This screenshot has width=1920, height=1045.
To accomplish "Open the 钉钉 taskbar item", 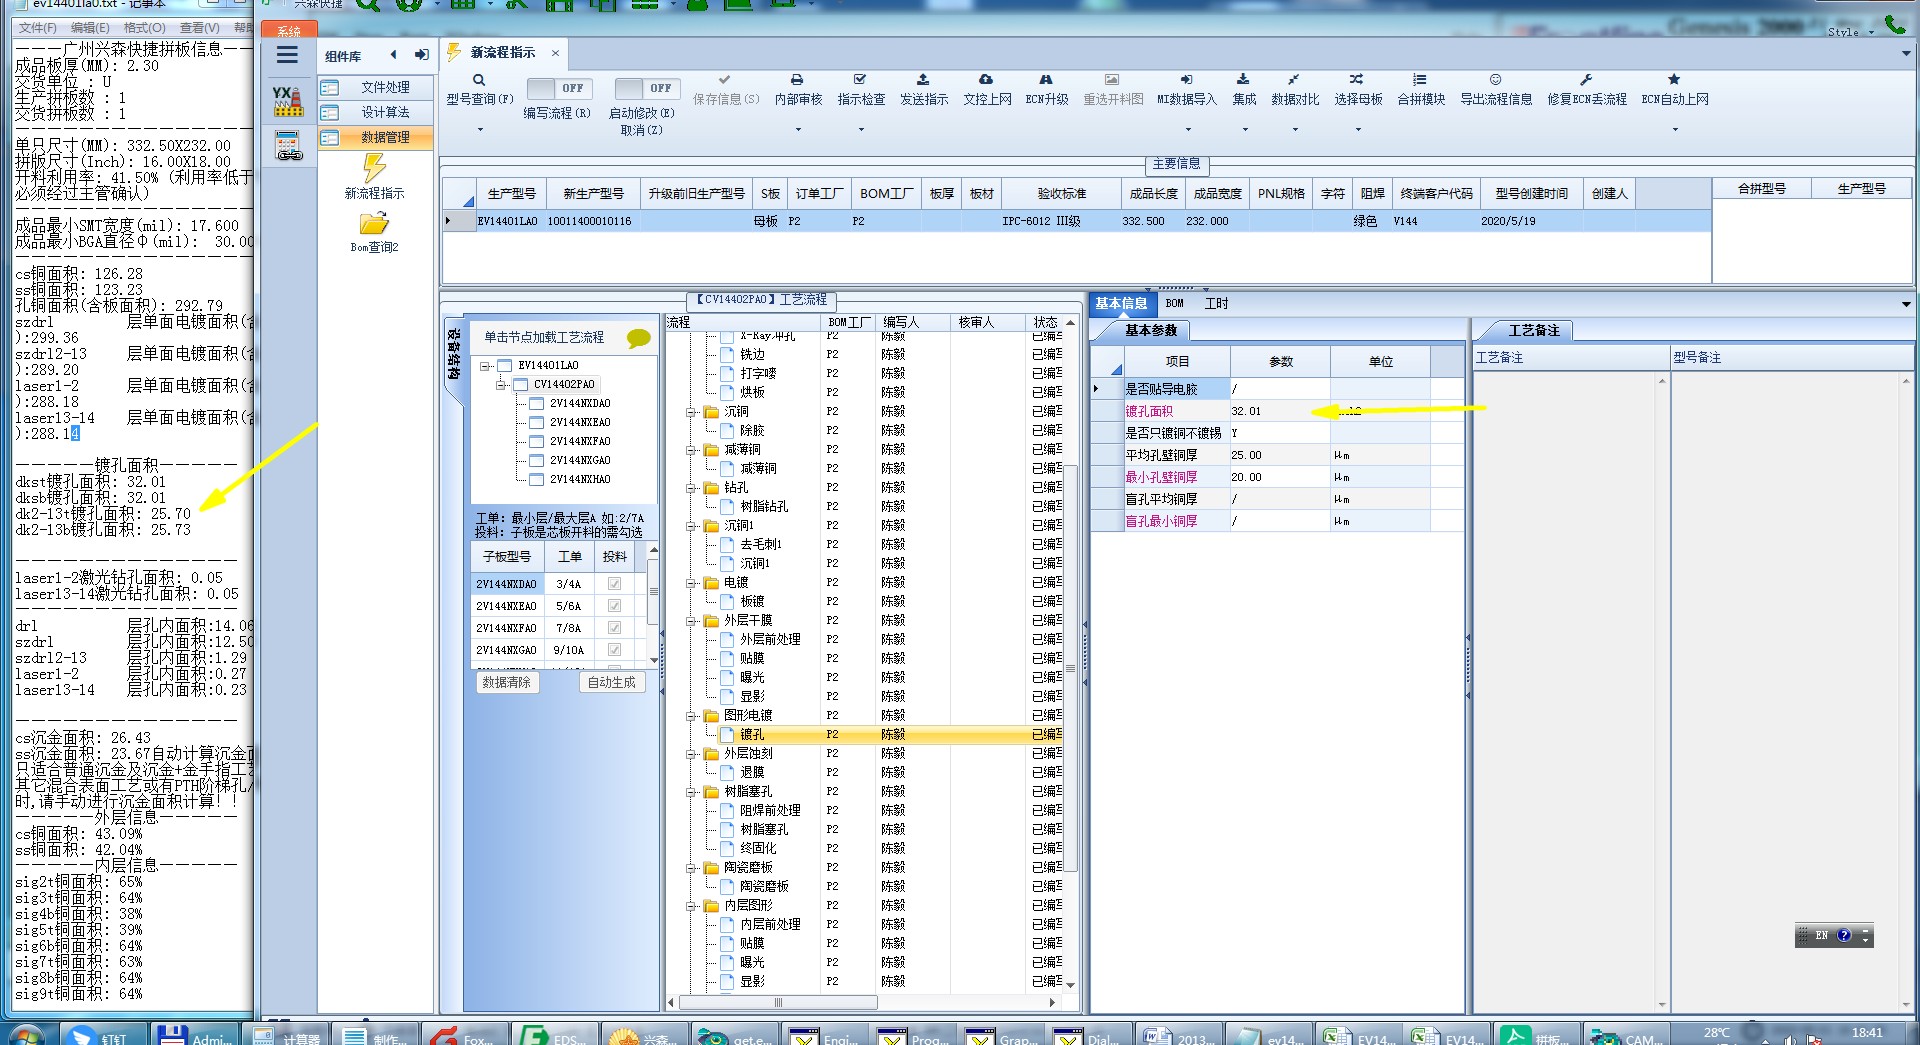I will point(104,1035).
